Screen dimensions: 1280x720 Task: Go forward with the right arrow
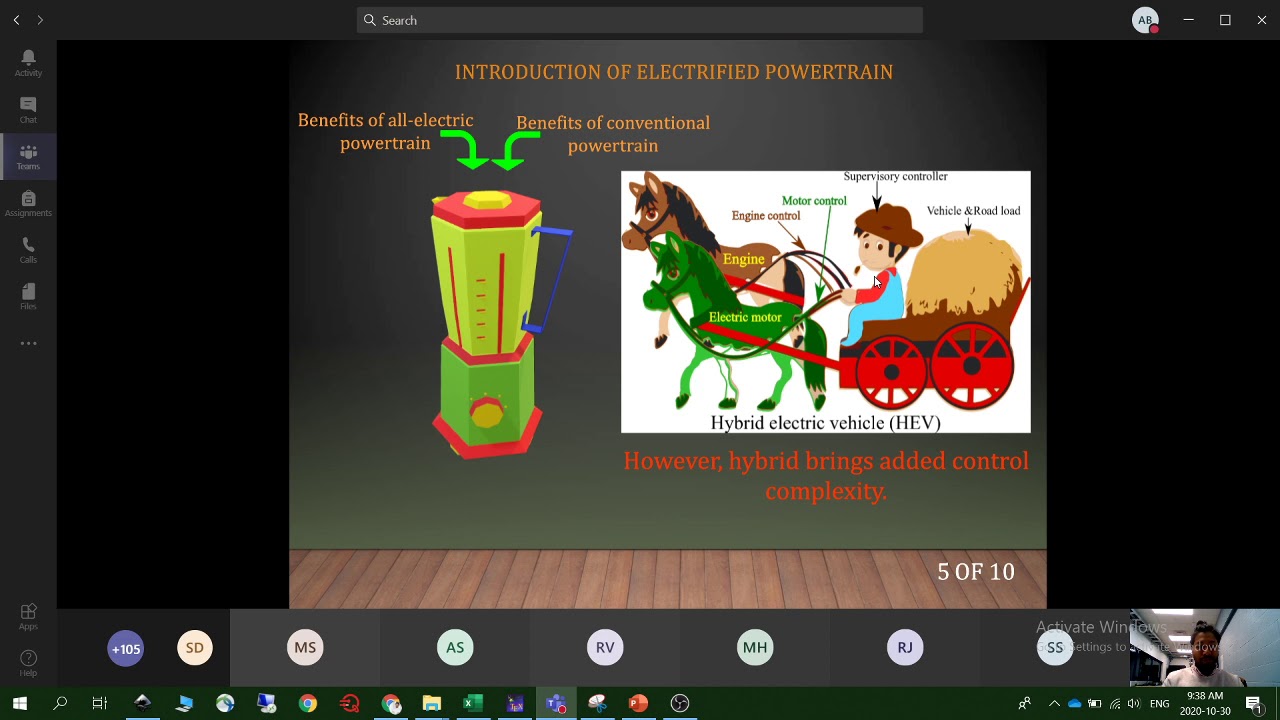tap(40, 20)
